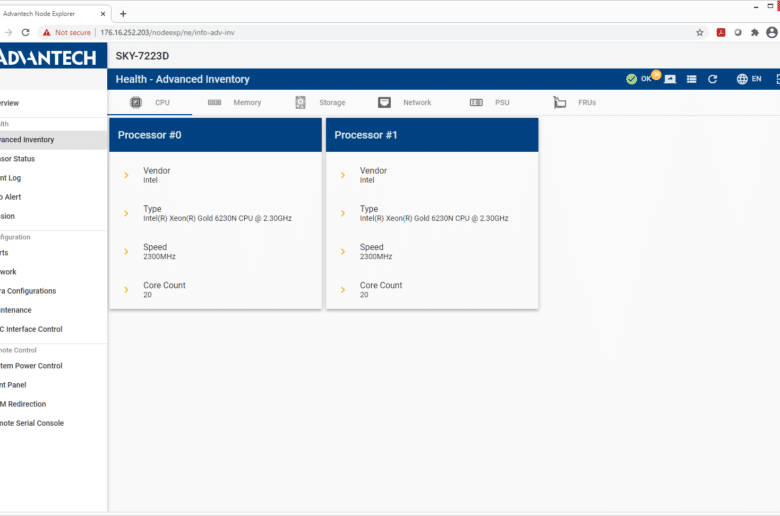The width and height of the screenshot is (780, 516).
Task: Click the round extension icon beside PDF icon
Action: click(x=738, y=32)
